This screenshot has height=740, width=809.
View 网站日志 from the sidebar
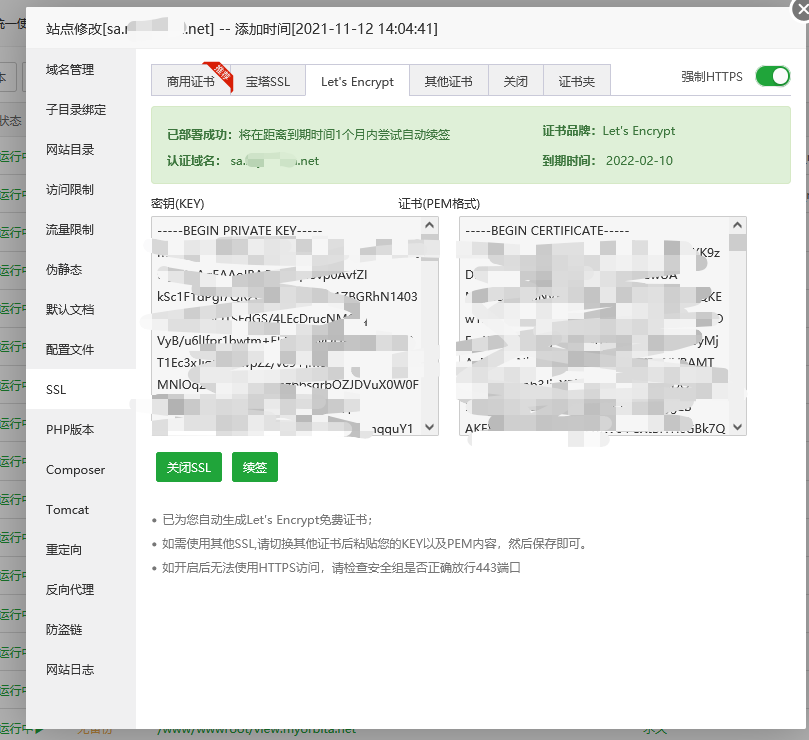point(70,670)
